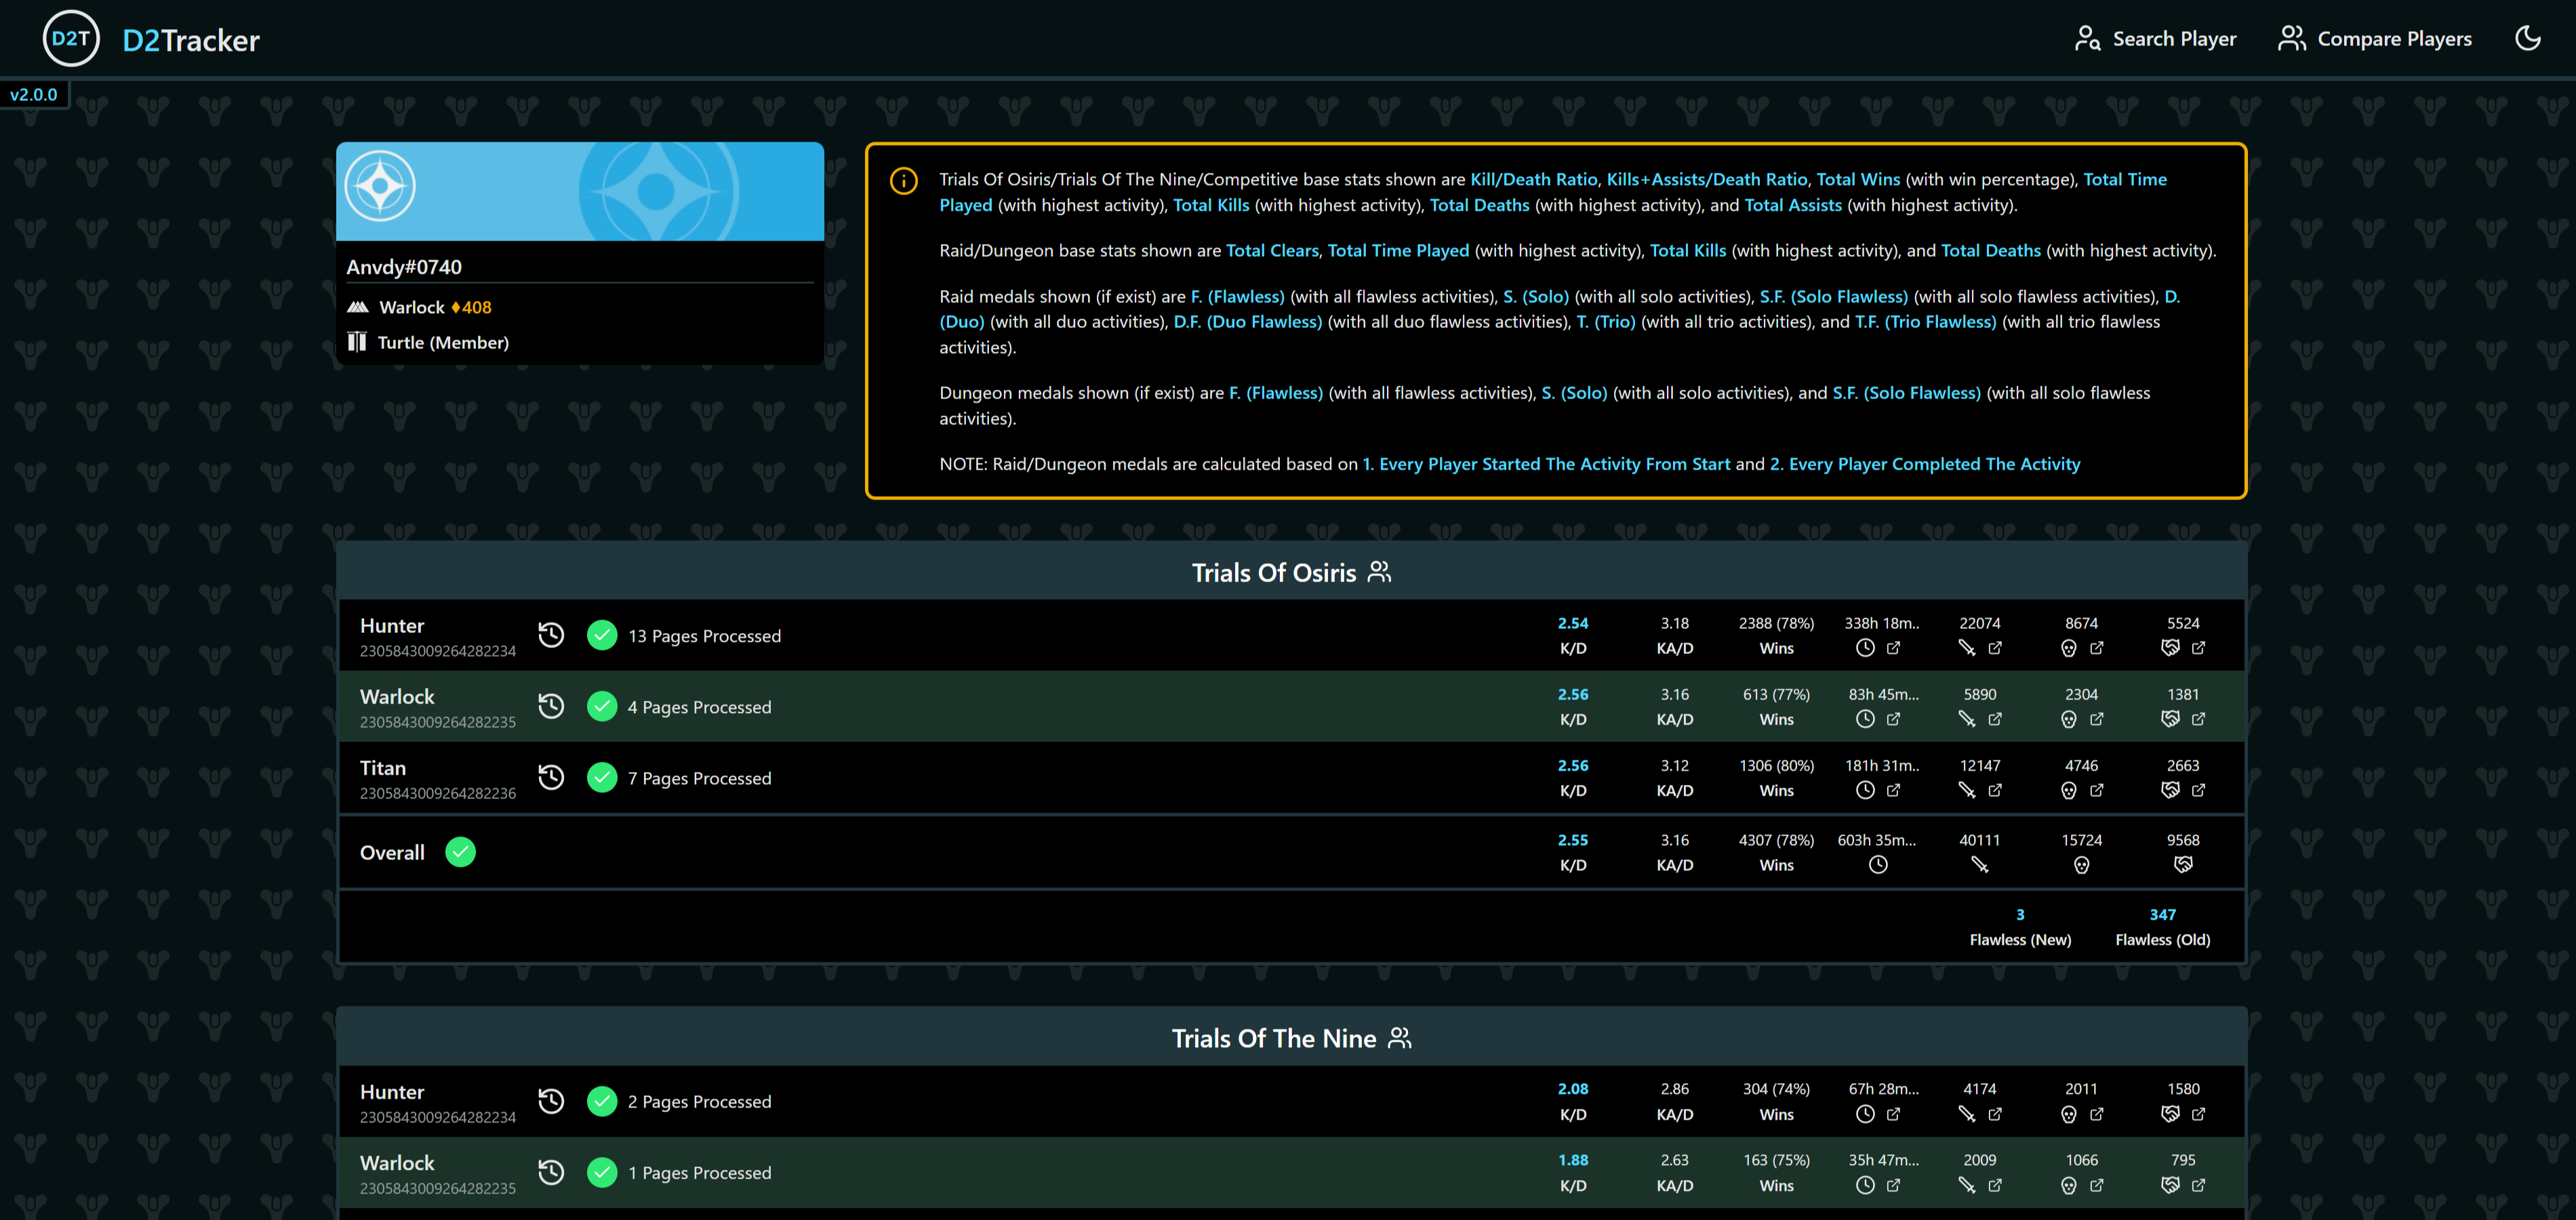Open Compare Players
Image resolution: width=2576 pixels, height=1220 pixels.
click(x=2375, y=38)
